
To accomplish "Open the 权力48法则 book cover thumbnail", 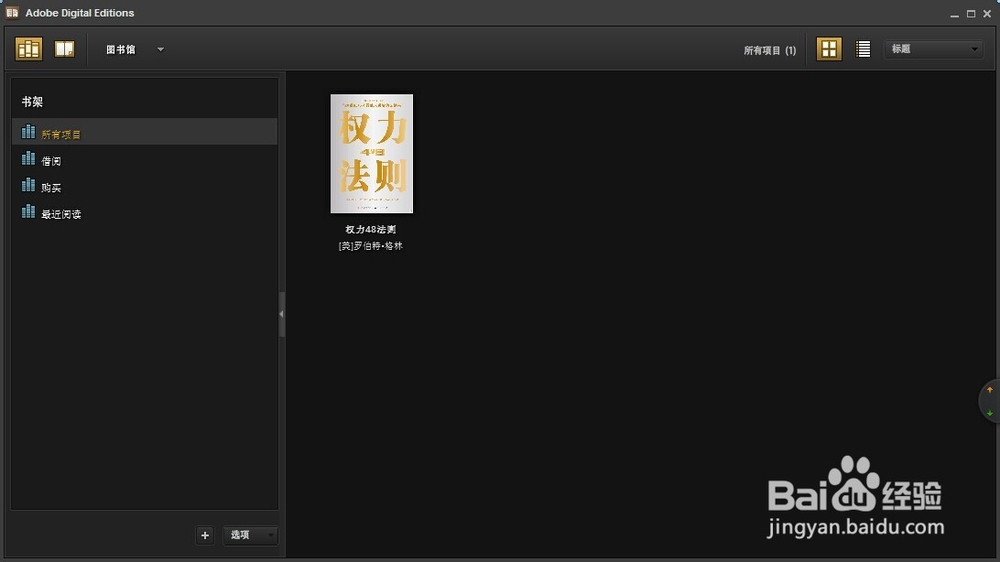I will [x=372, y=154].
